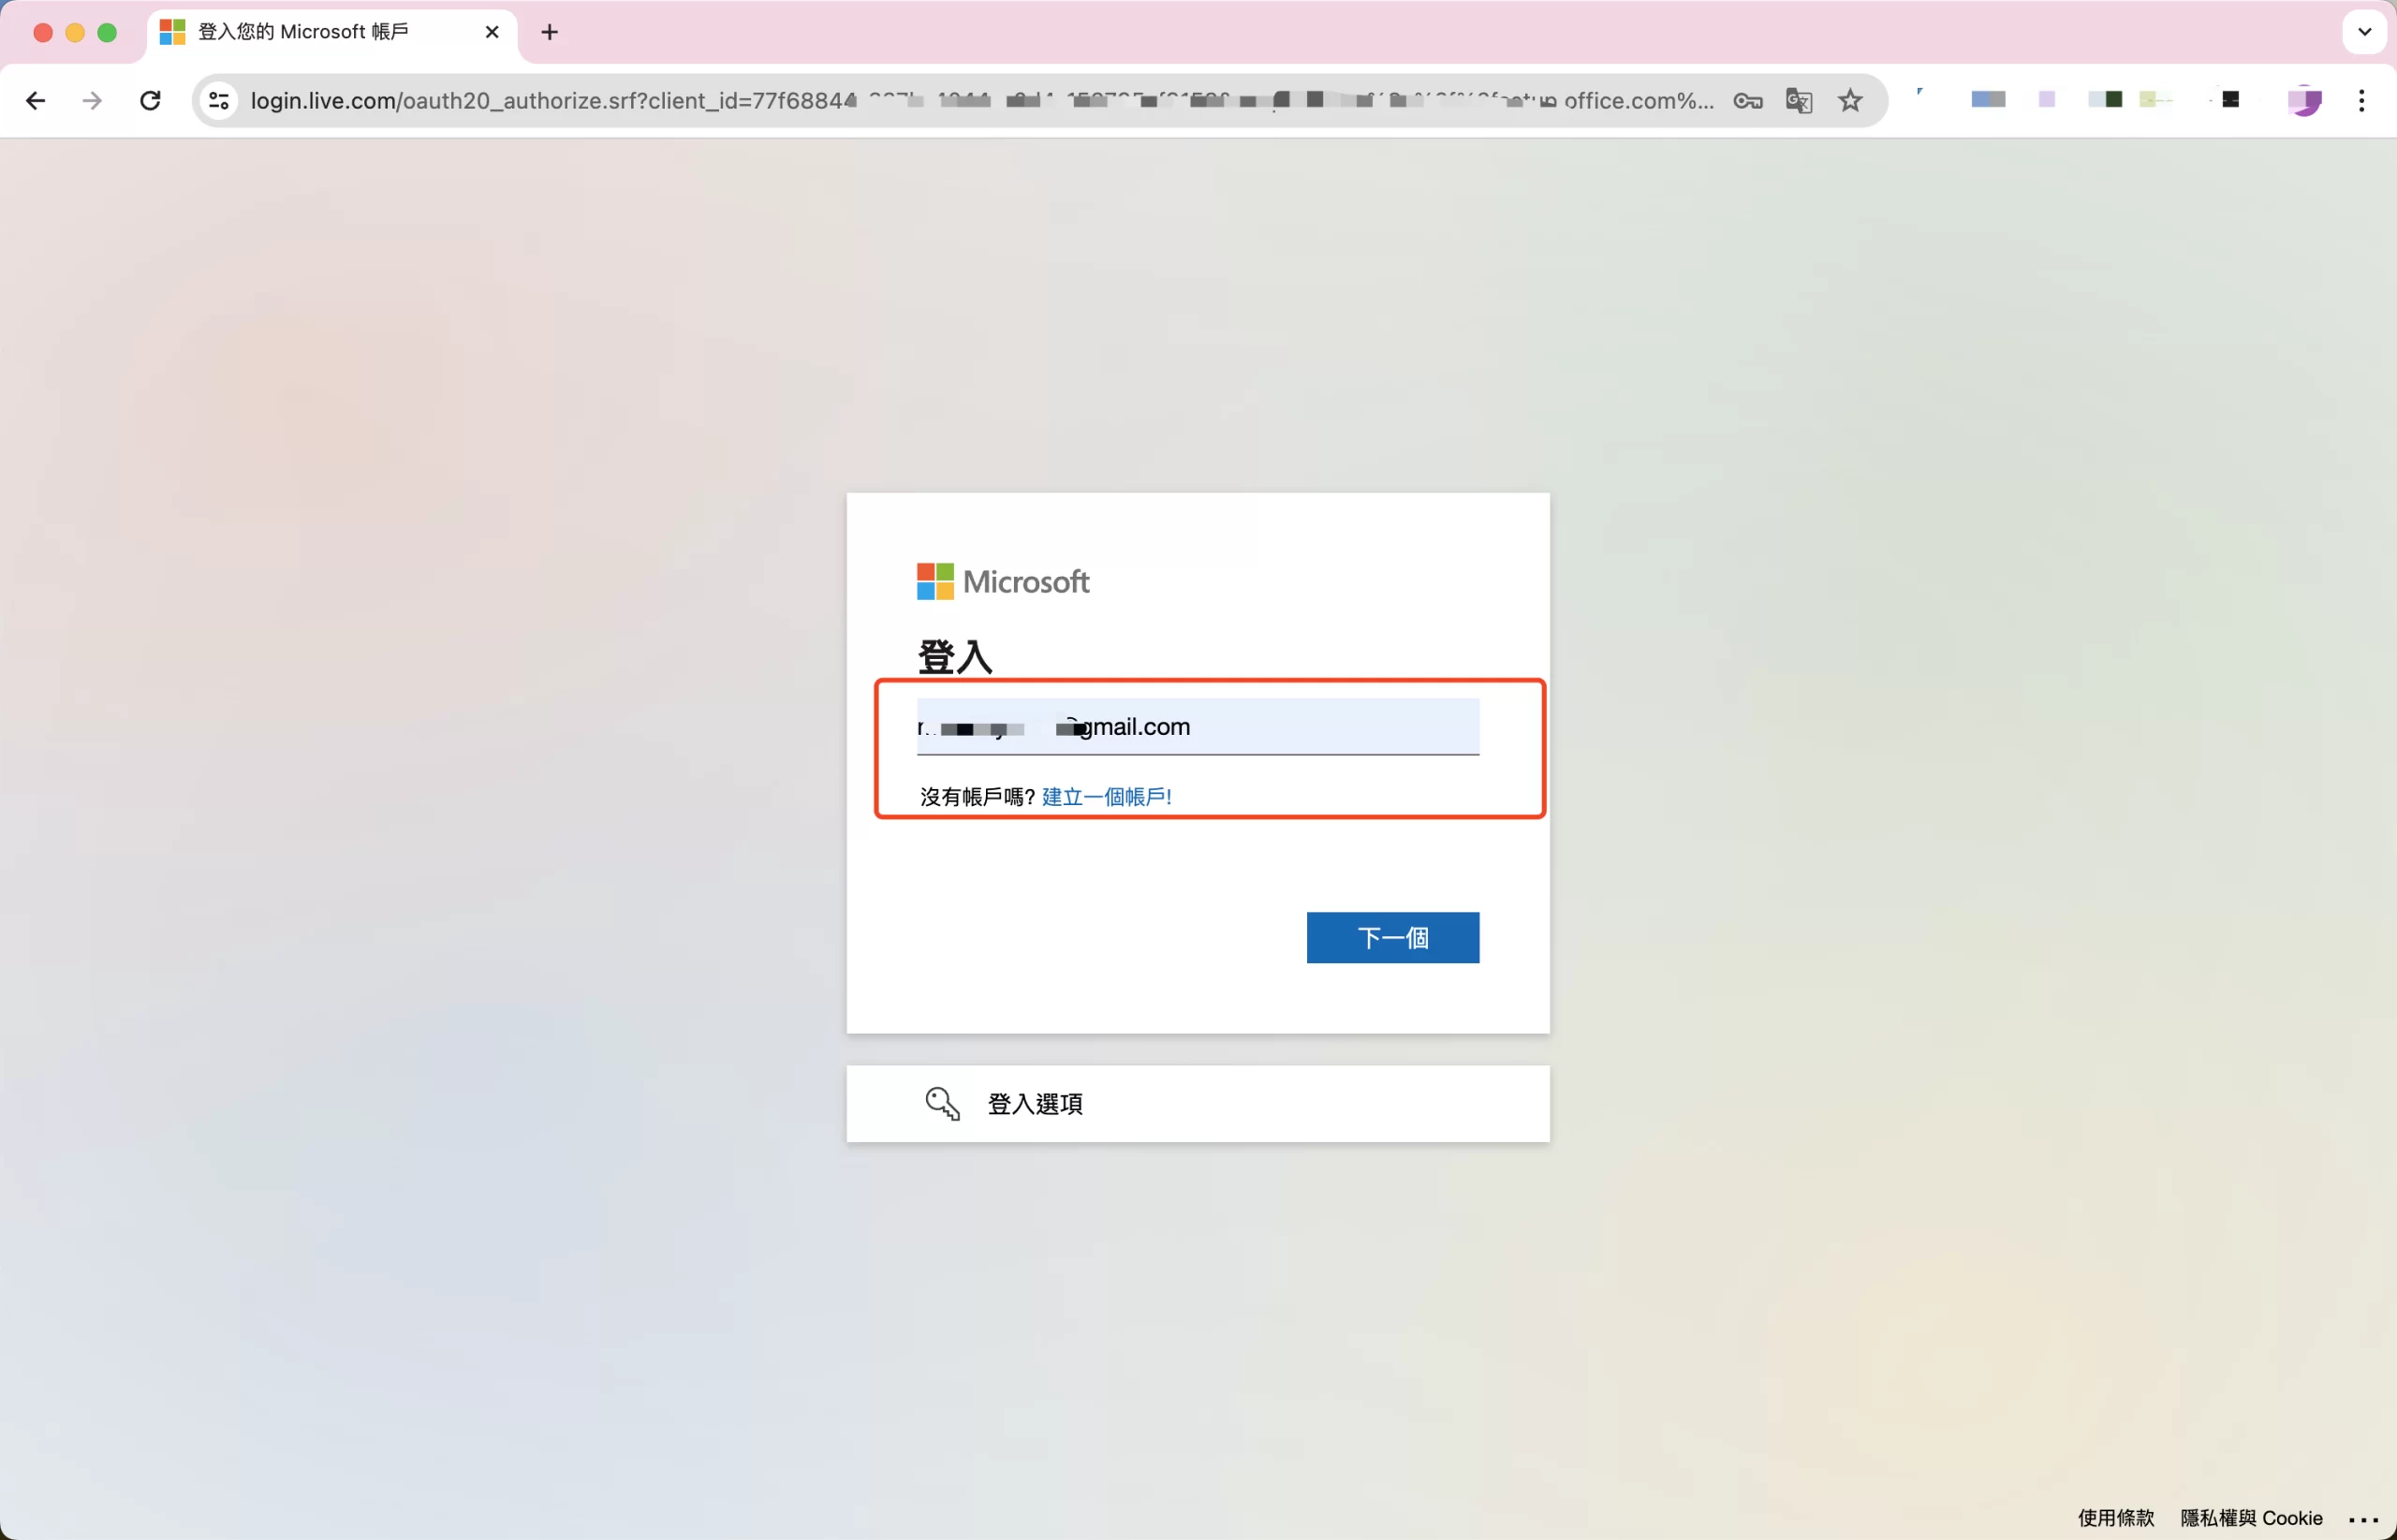The height and width of the screenshot is (1540, 2397).
Task: Open the Google Translate page icon
Action: (1798, 101)
